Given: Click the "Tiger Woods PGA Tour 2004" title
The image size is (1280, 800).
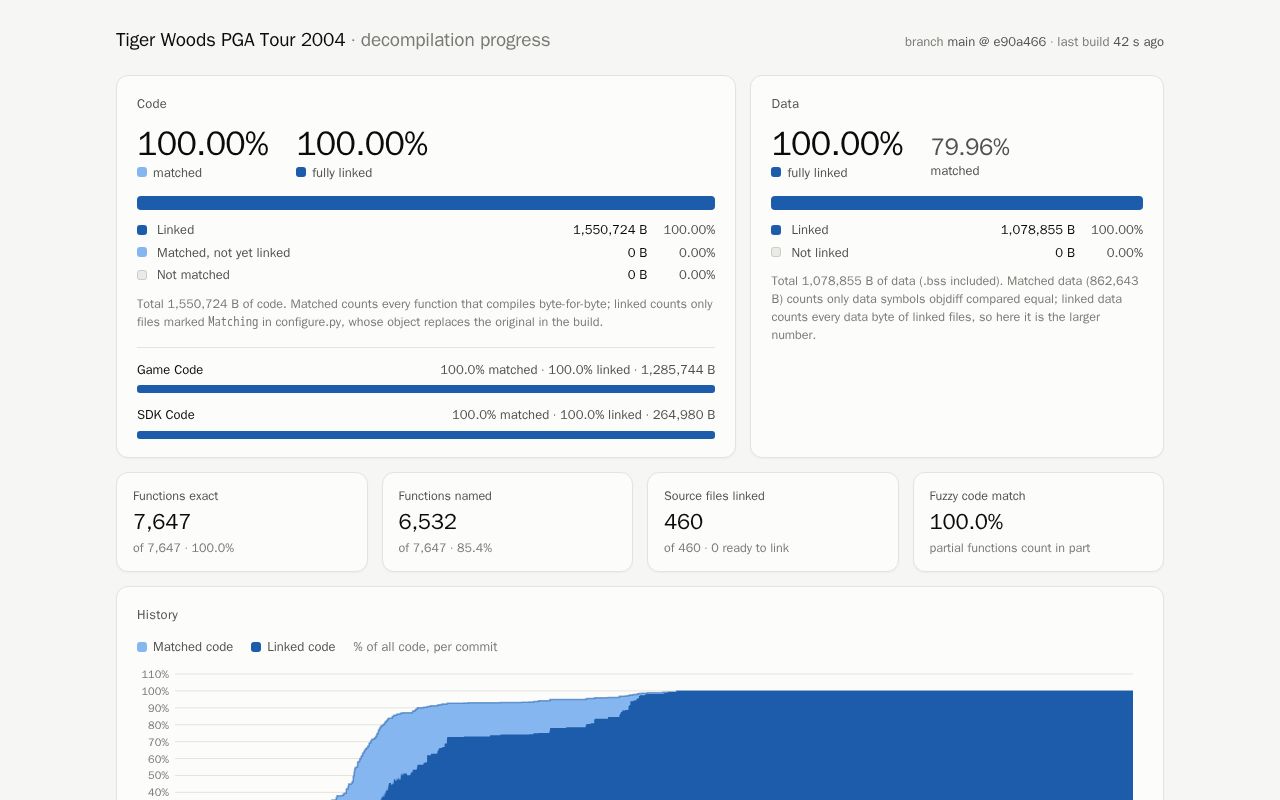Looking at the screenshot, I should coord(230,40).
